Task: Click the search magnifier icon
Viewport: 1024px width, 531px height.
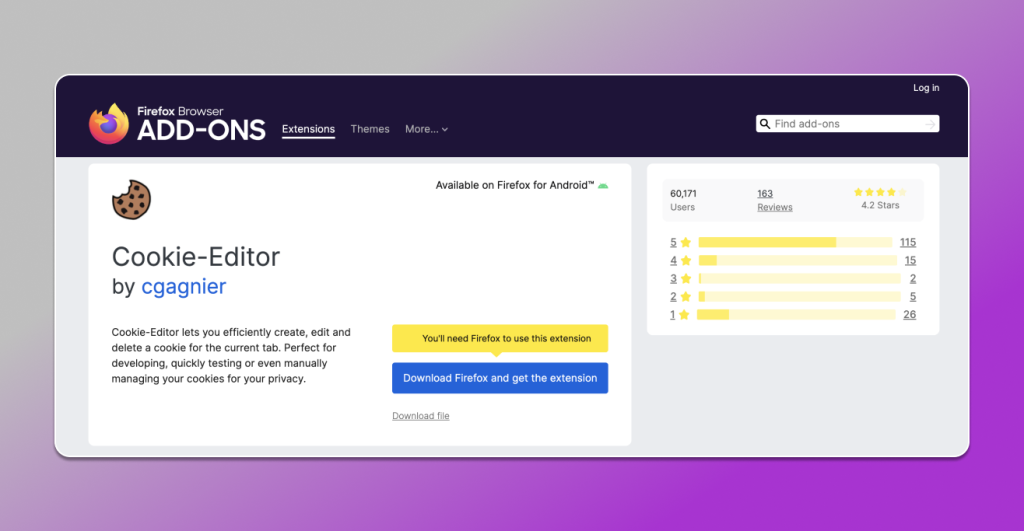Action: coord(765,124)
